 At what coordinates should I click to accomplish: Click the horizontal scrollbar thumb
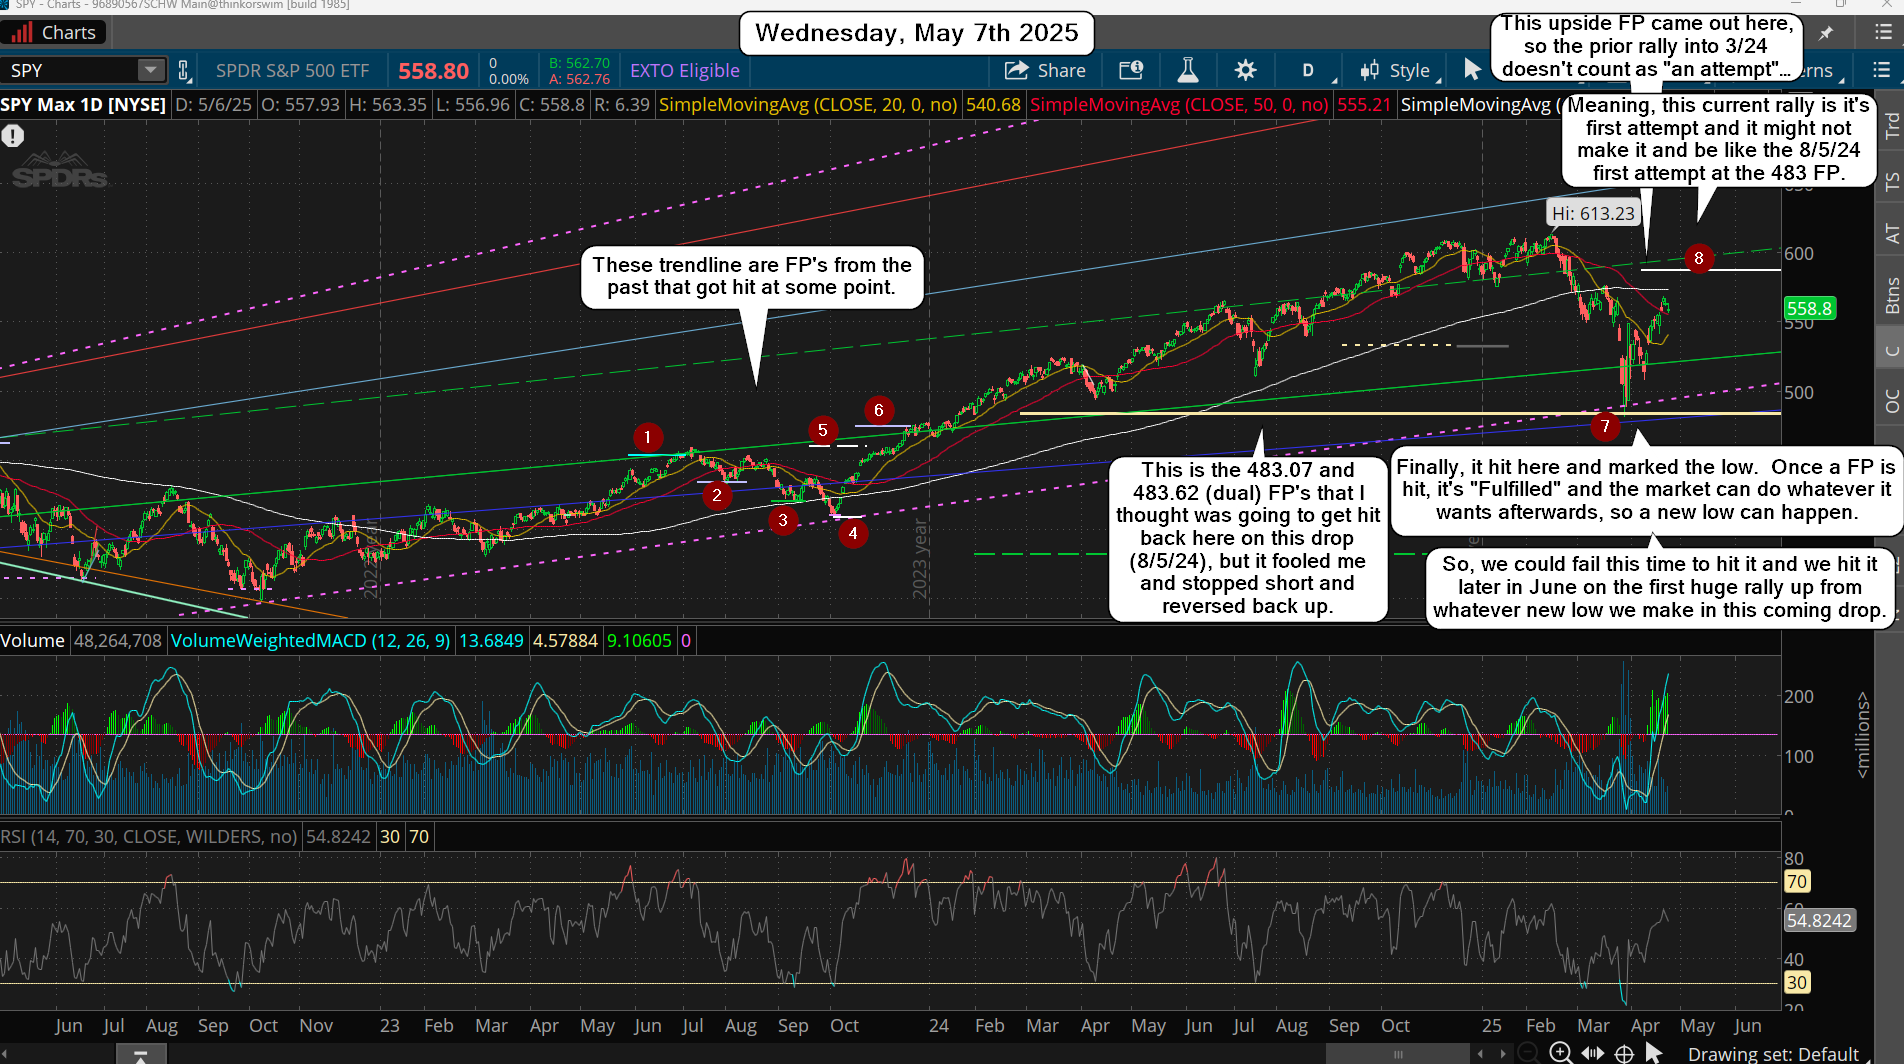point(1398,1054)
